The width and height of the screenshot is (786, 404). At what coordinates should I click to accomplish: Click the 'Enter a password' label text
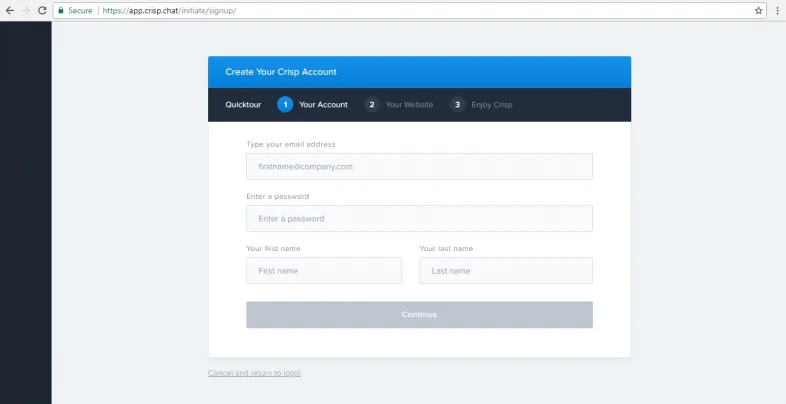(278, 196)
